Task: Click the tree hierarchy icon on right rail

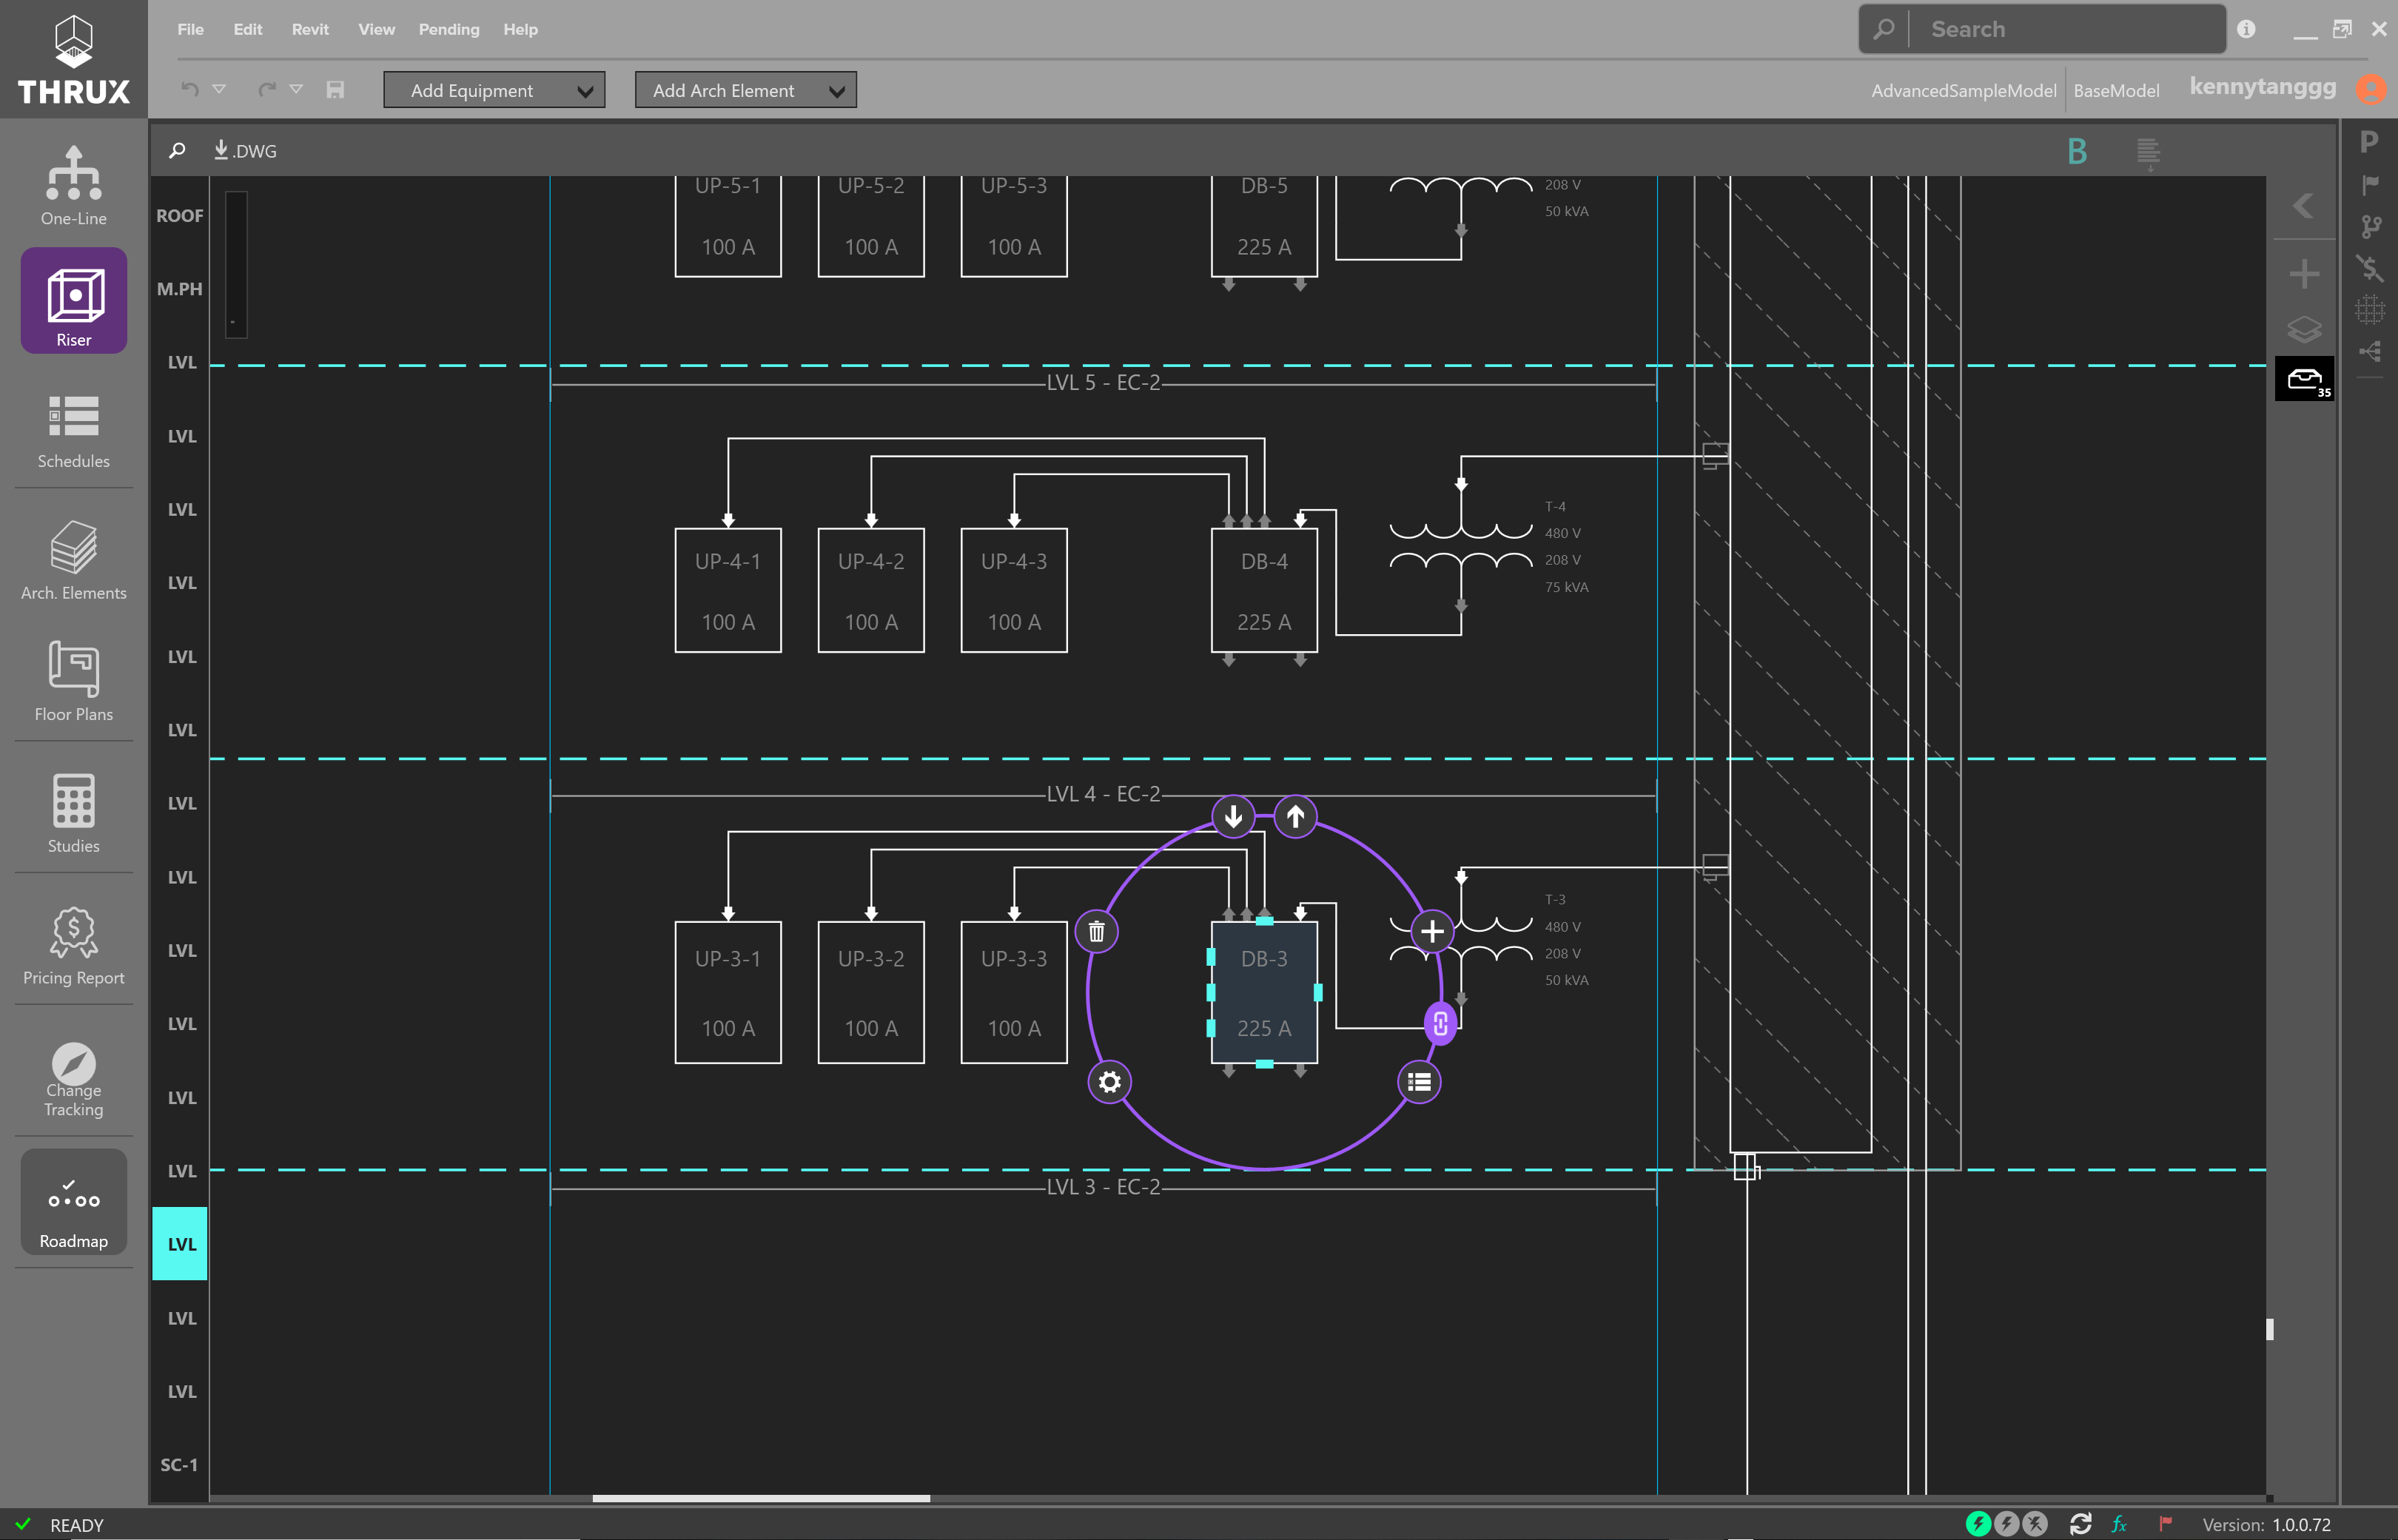Action: click(x=2370, y=351)
